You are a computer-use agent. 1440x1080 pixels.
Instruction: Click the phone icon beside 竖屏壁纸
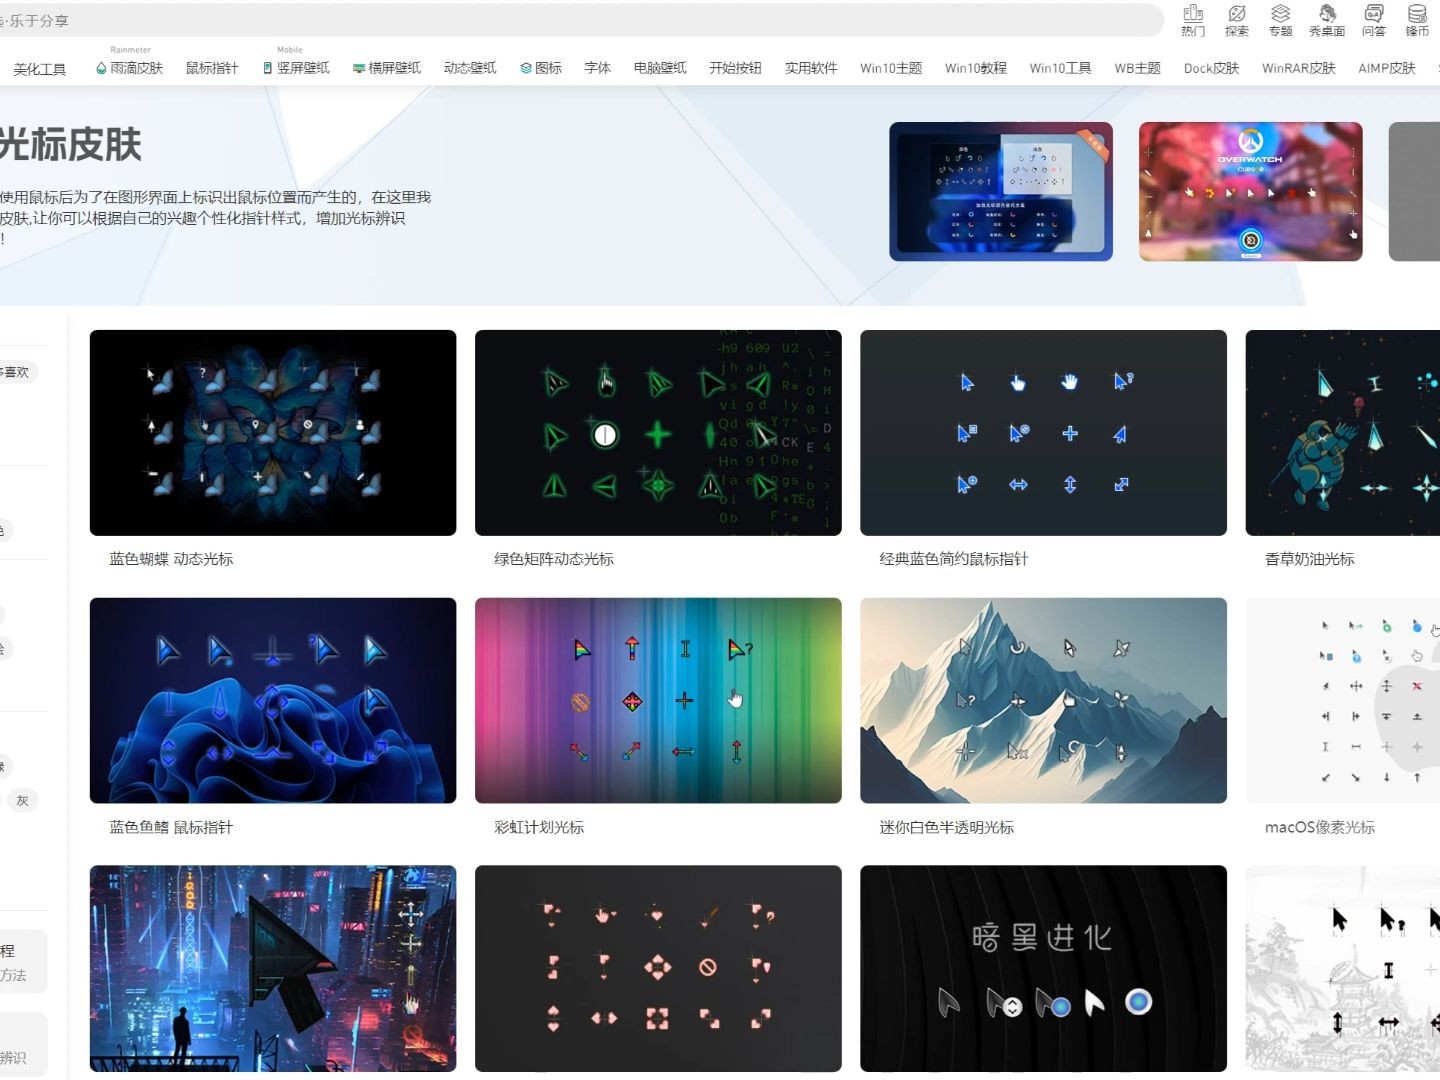pos(268,68)
